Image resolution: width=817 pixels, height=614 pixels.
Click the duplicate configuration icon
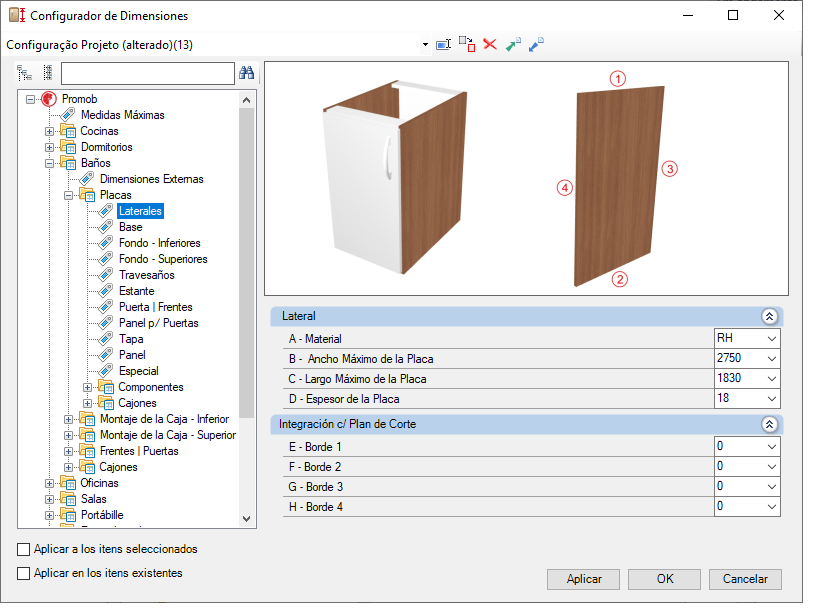click(467, 44)
